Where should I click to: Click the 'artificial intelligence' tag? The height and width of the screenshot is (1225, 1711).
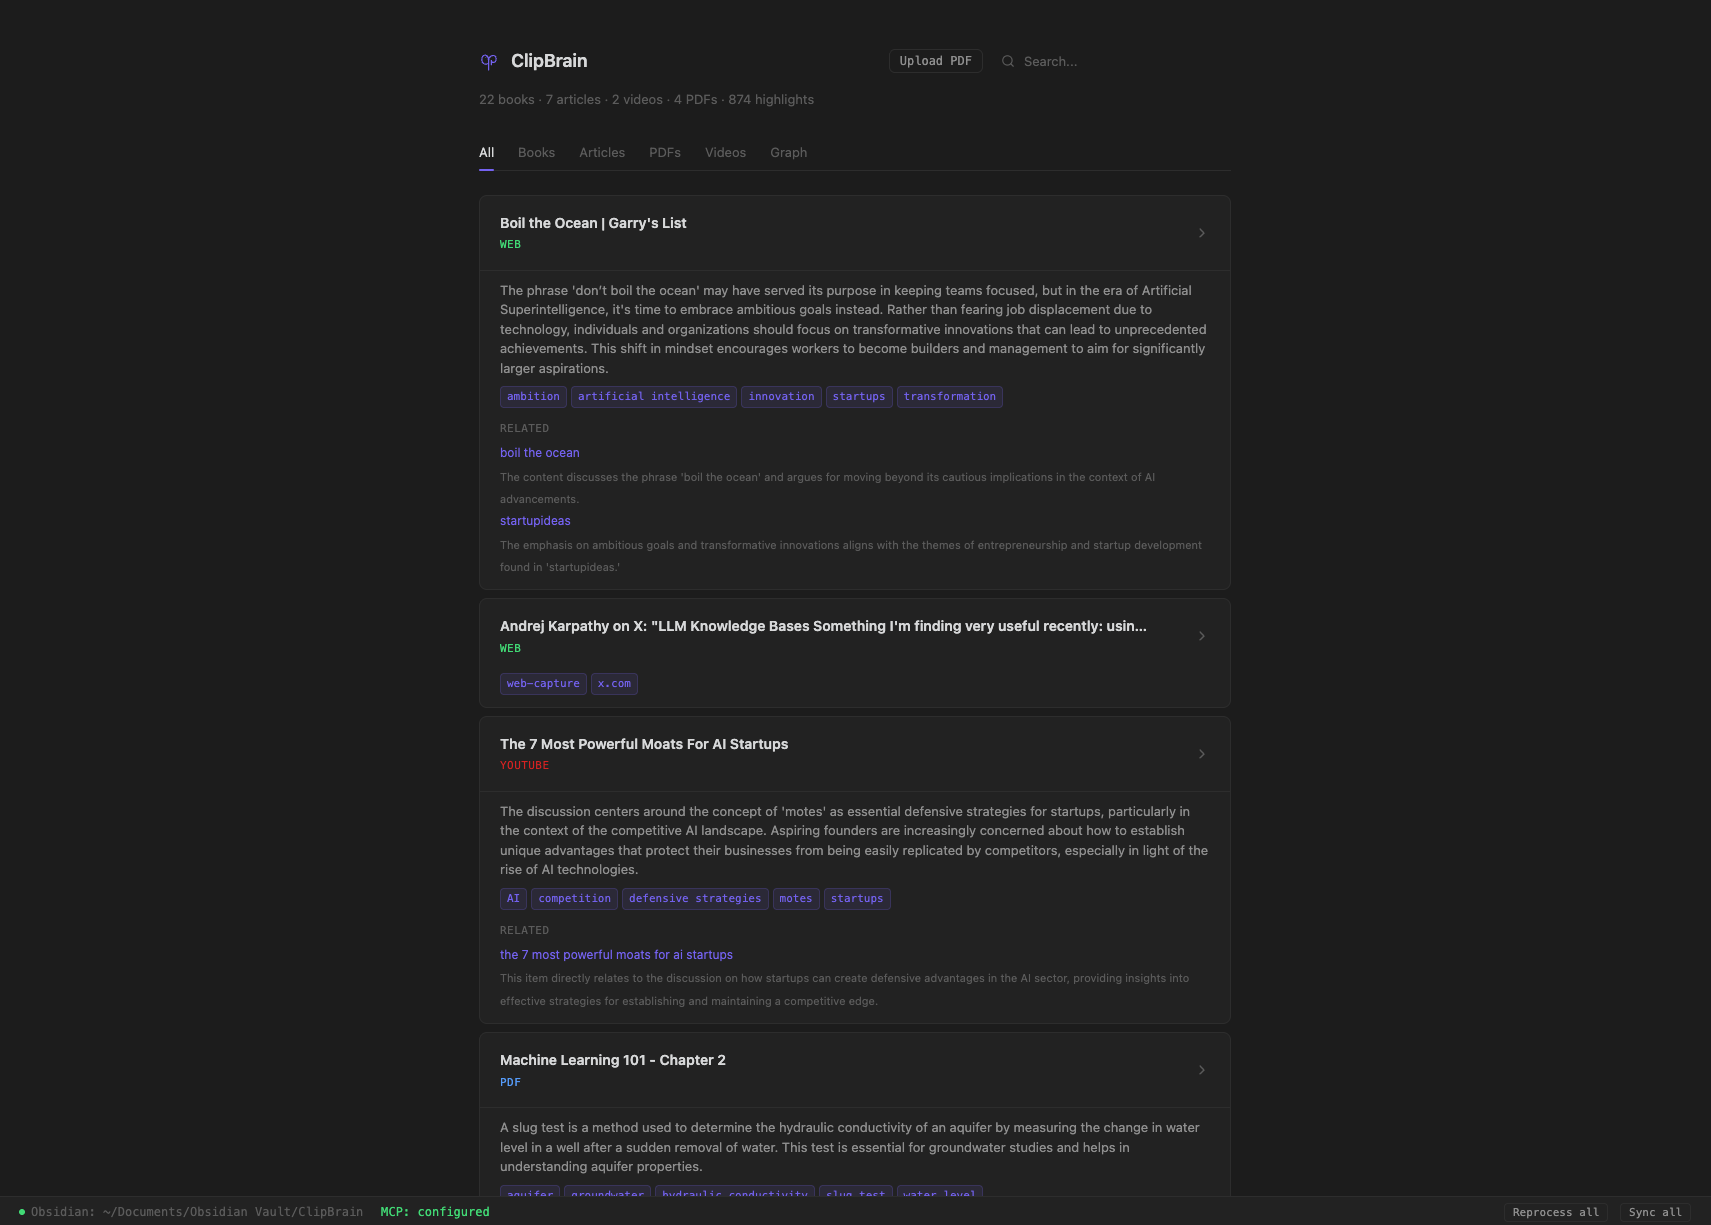click(x=653, y=397)
